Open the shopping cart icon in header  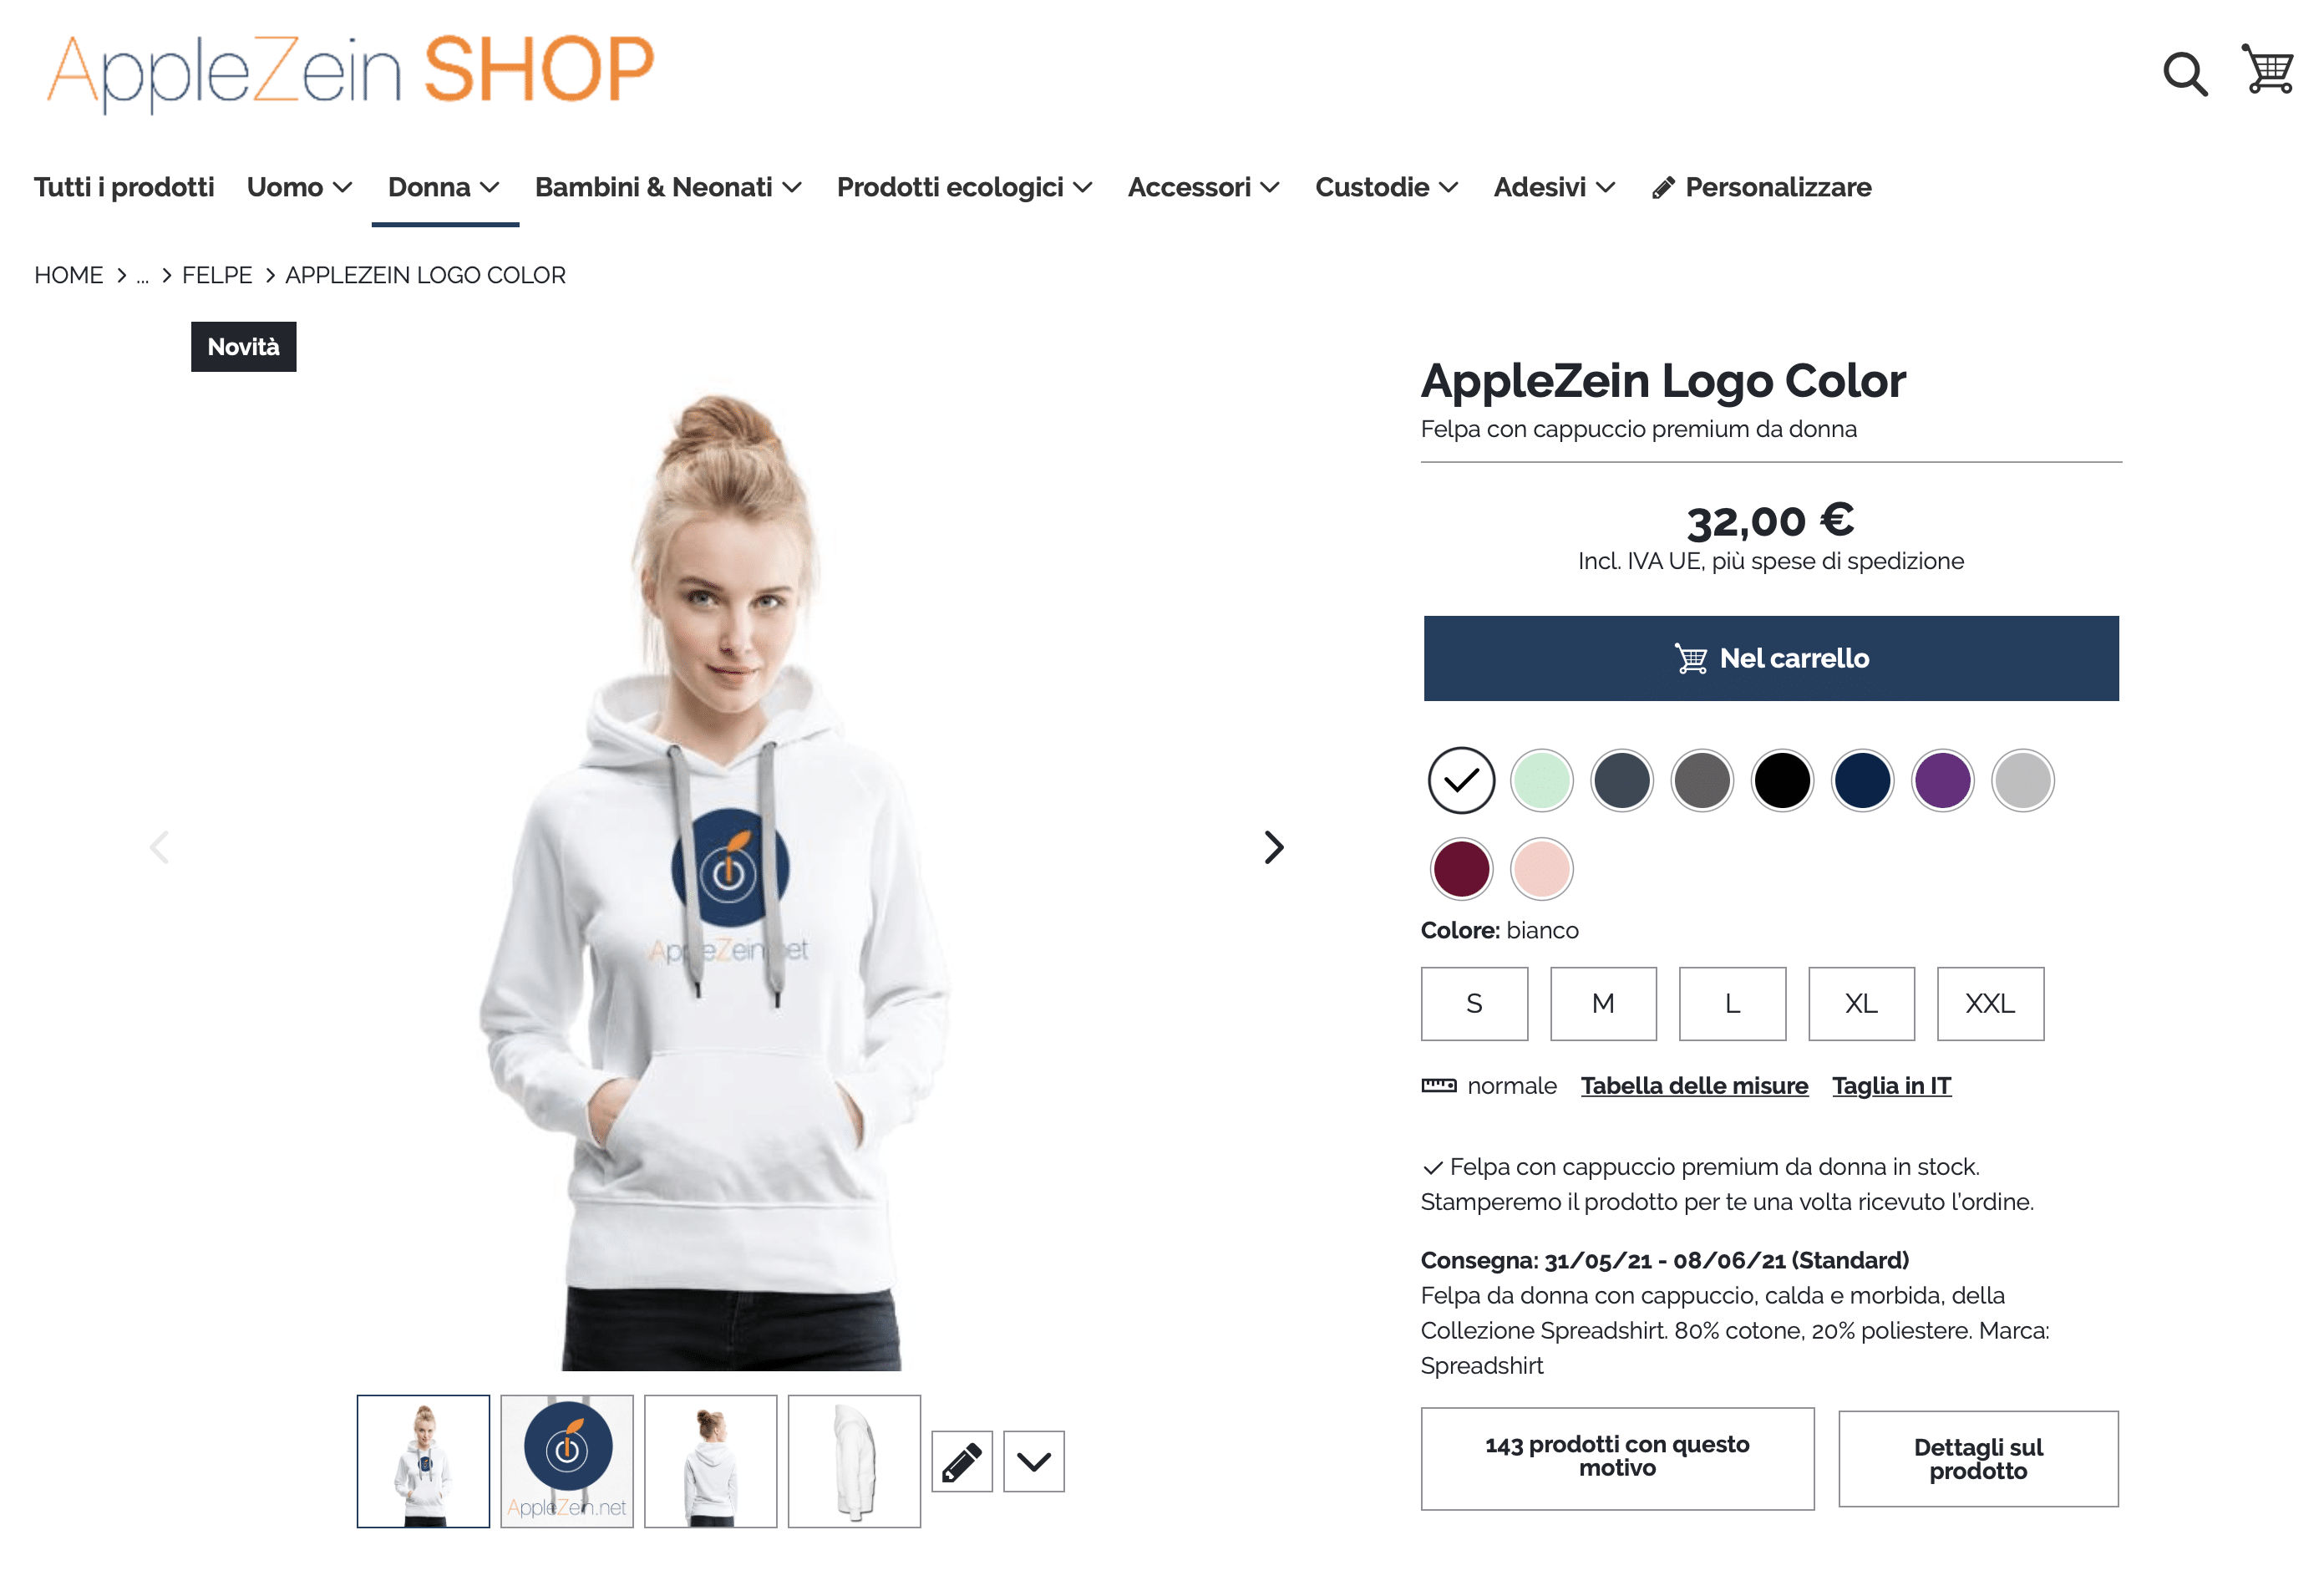pos(2267,69)
